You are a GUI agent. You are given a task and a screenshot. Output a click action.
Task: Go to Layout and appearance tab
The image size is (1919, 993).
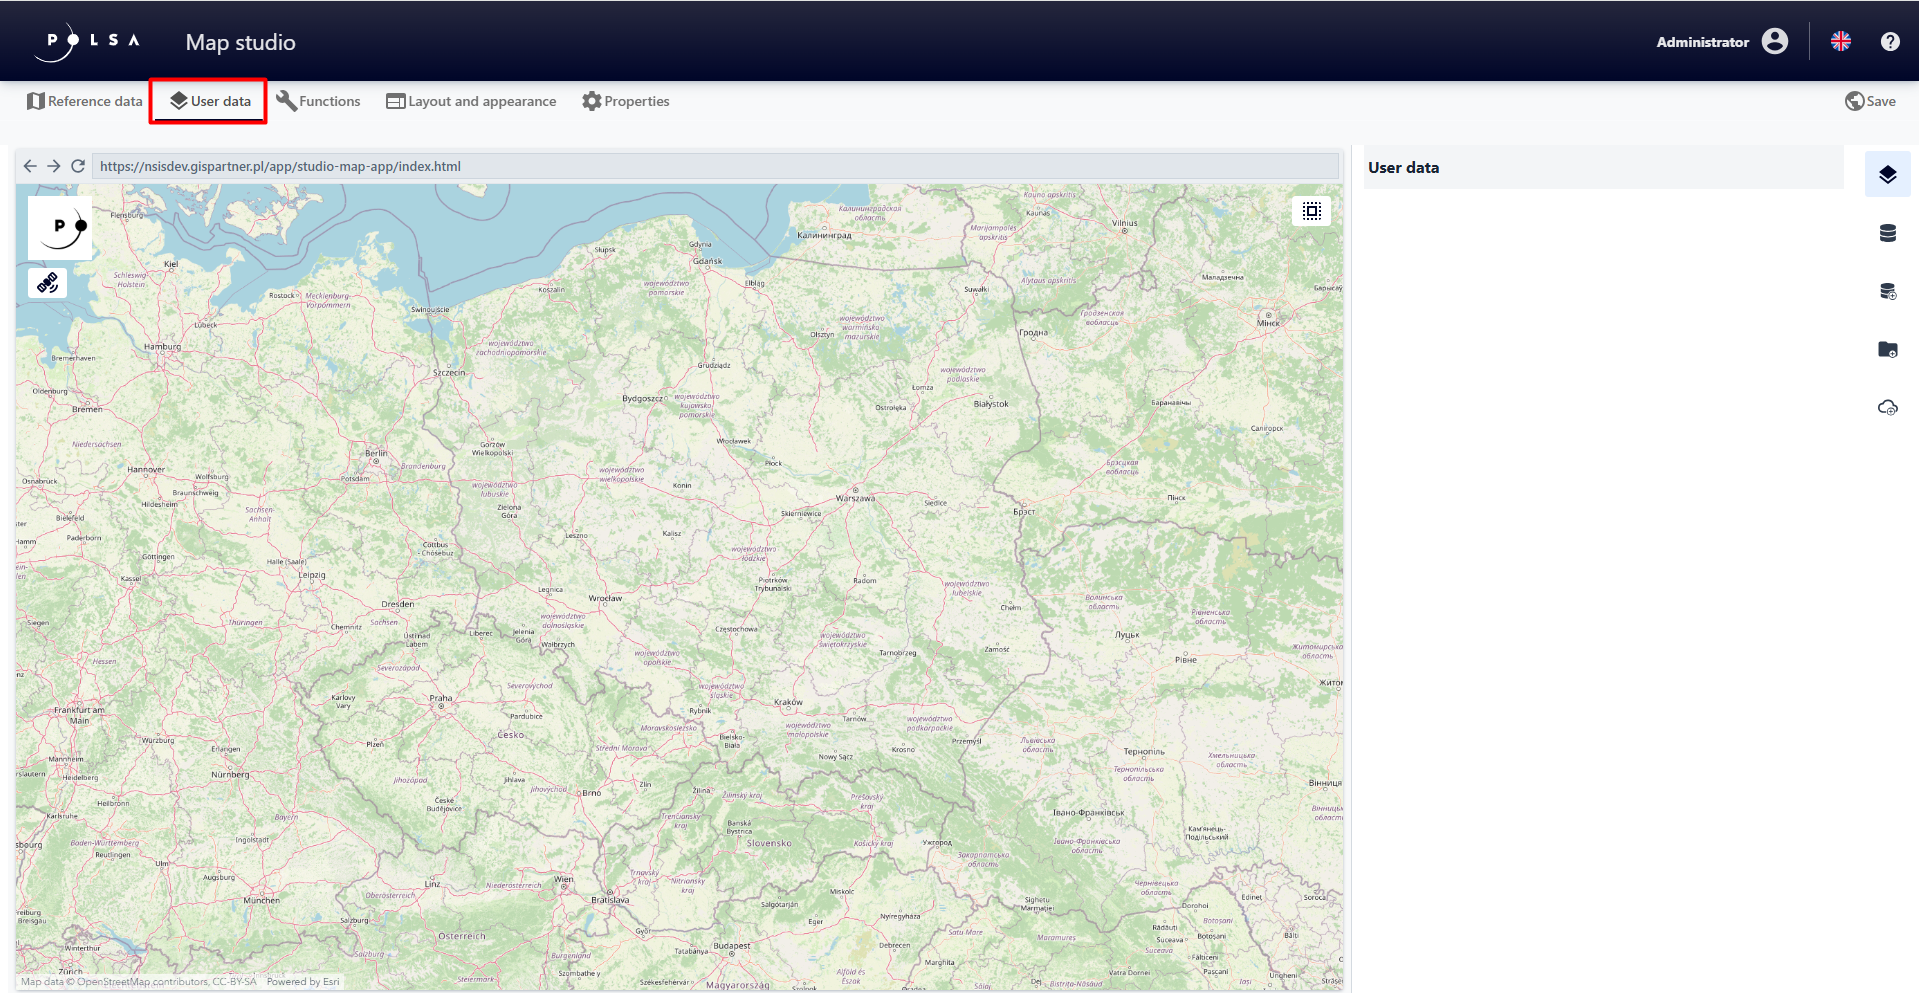click(471, 101)
